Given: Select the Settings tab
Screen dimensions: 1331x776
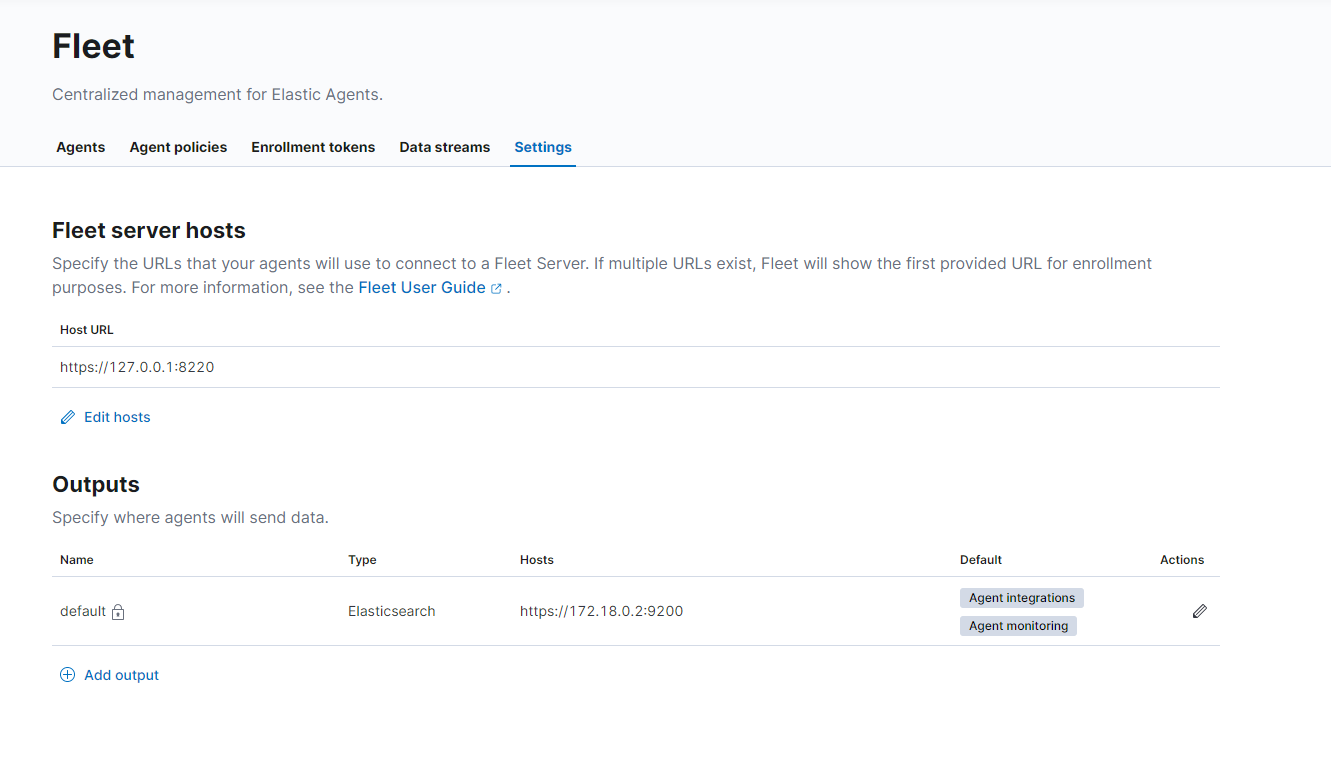Looking at the screenshot, I should (x=543, y=147).
